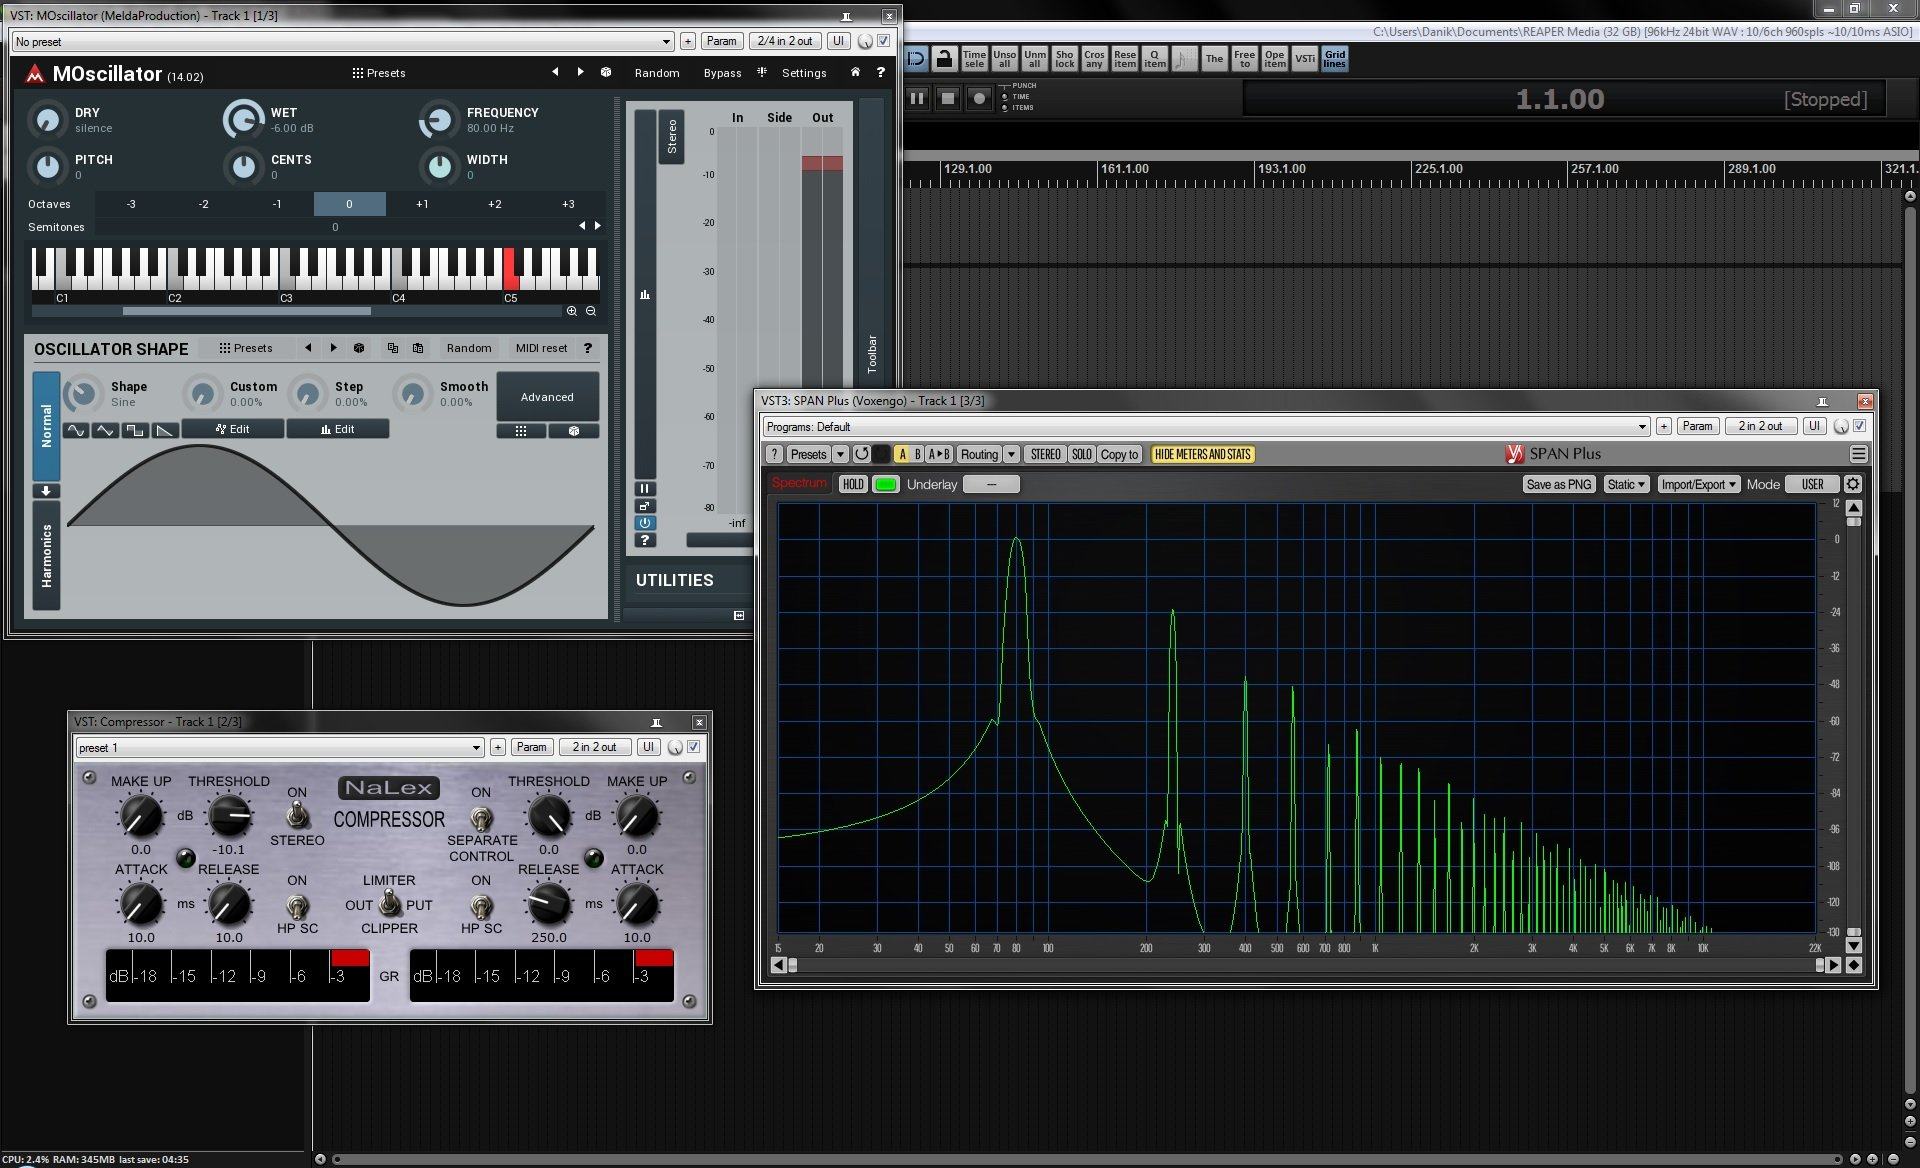This screenshot has width=1920, height=1168.
Task: Select the square wave shape icon
Action: click(x=135, y=430)
